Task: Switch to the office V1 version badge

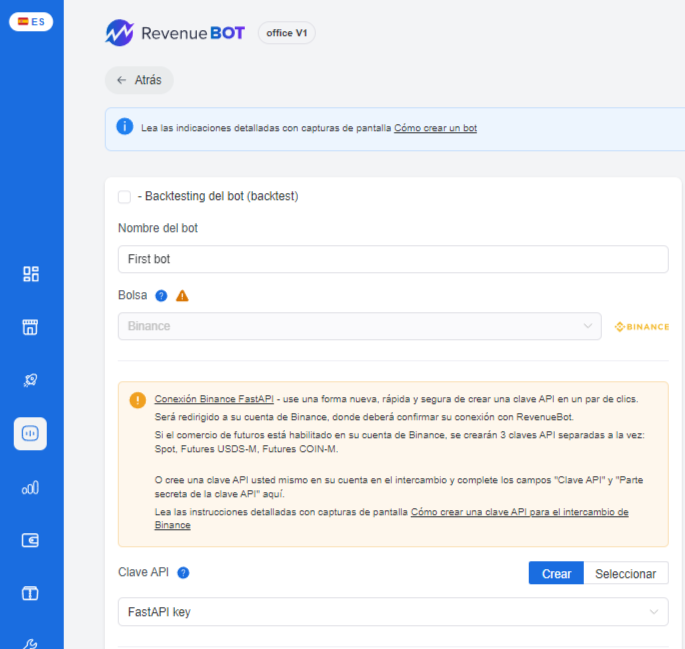Action: (287, 33)
